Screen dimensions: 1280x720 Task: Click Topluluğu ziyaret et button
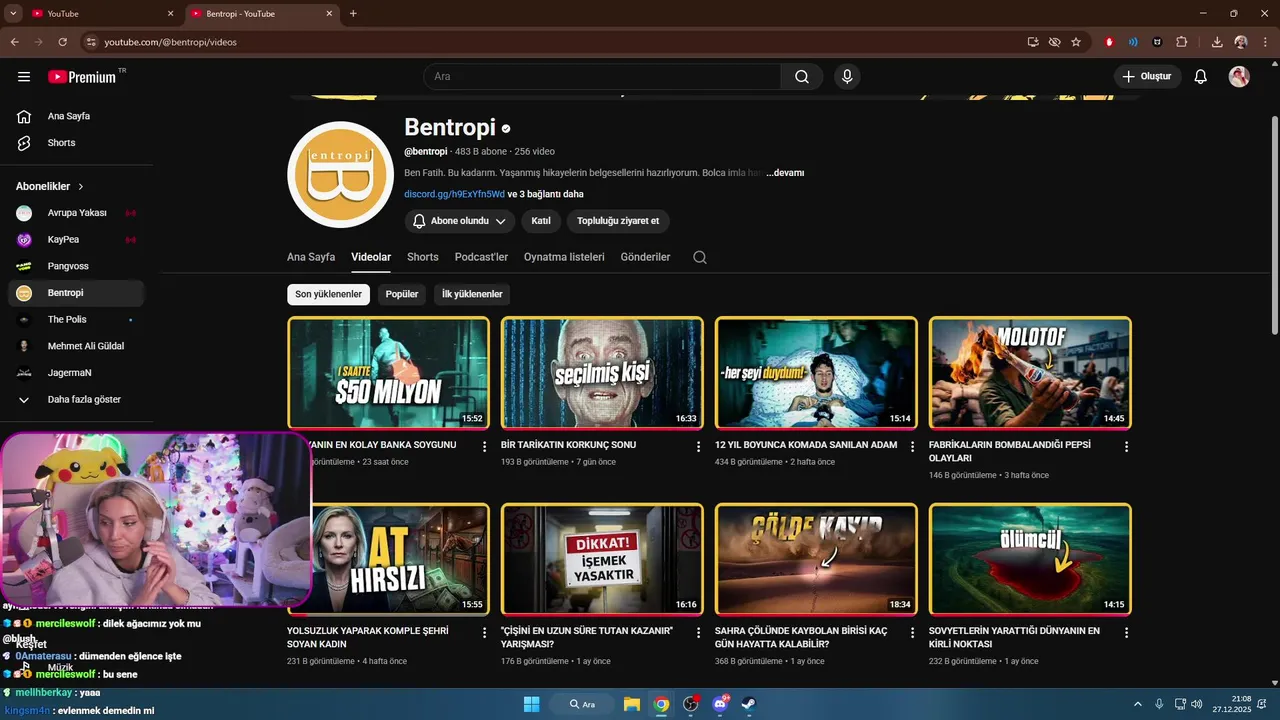[x=618, y=221]
